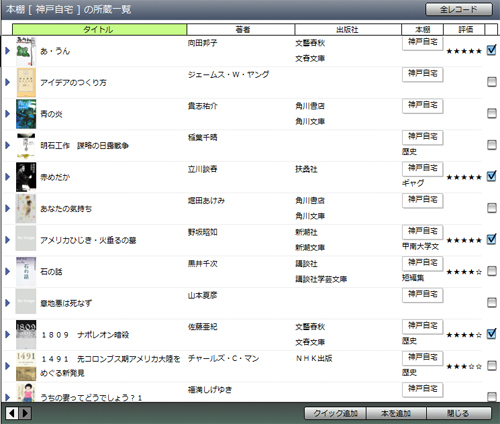Open the 1809 ナポレオン暗殺 cover thumbnail
The height and width of the screenshot is (424, 500).
pos(26,335)
